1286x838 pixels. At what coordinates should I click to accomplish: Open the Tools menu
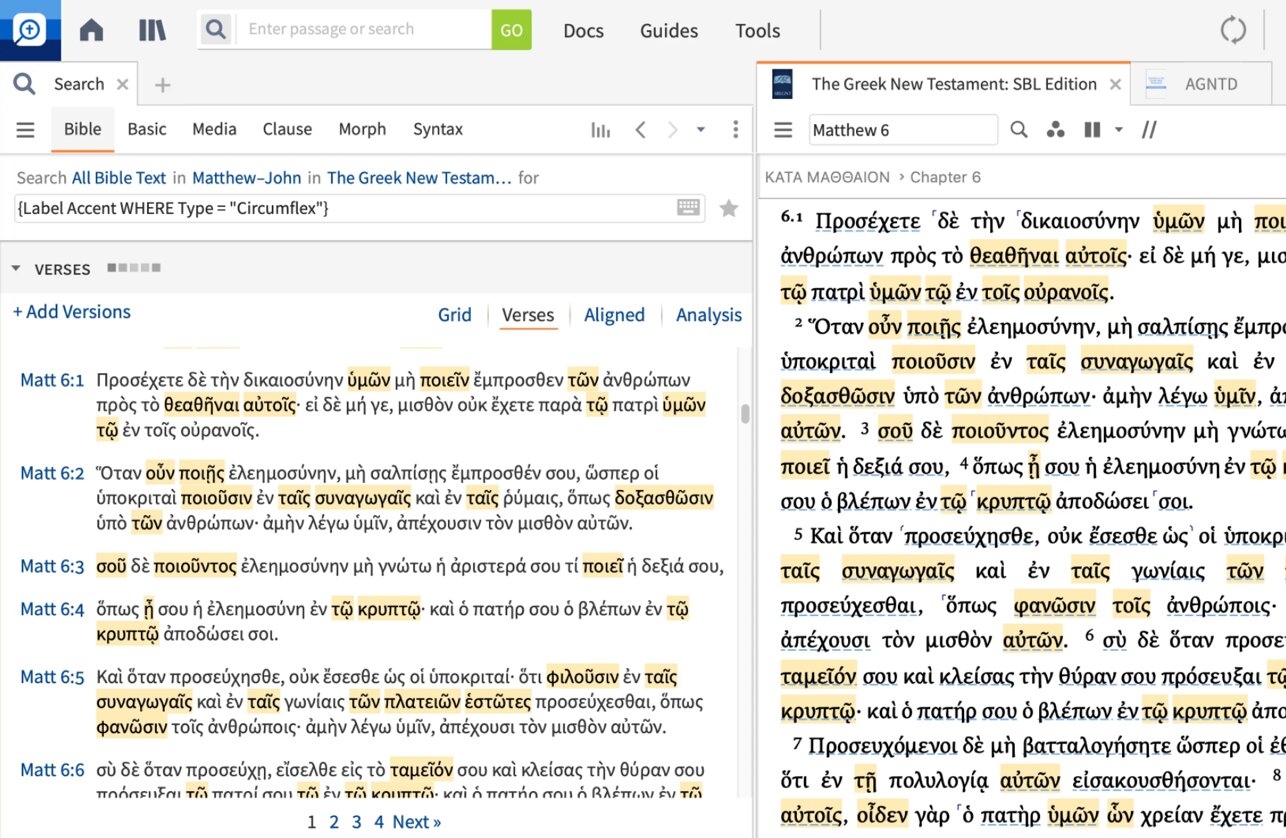[757, 30]
